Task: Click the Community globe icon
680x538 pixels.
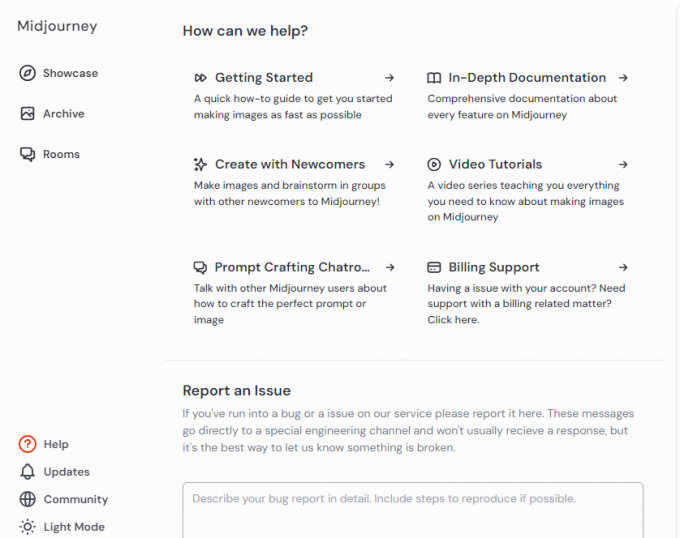Action: coord(27,499)
